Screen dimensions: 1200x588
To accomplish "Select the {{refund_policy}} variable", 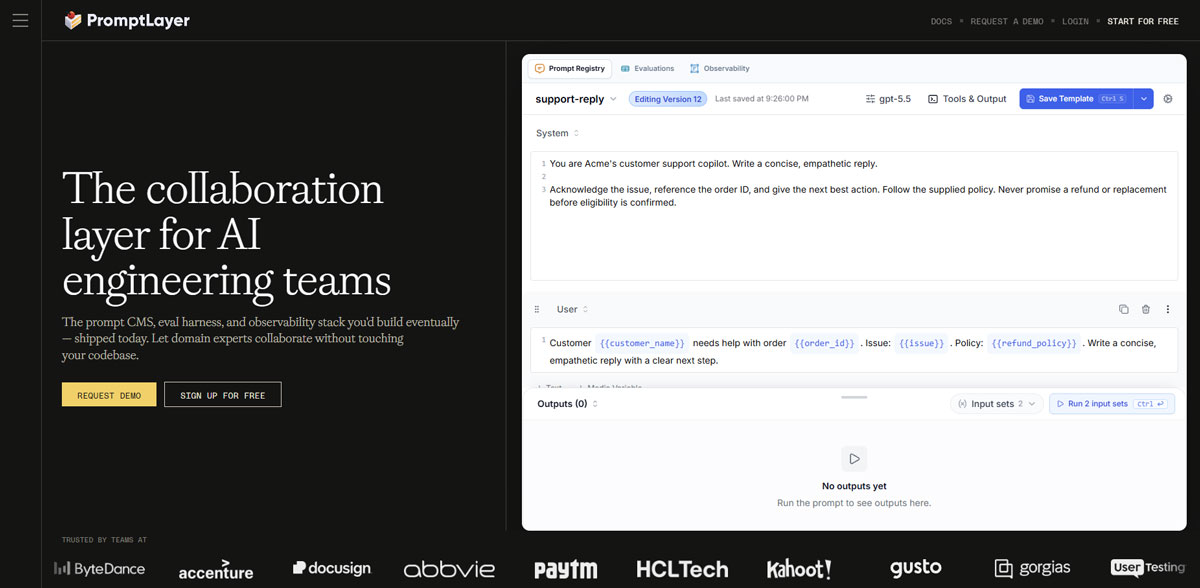I will click(x=1034, y=343).
